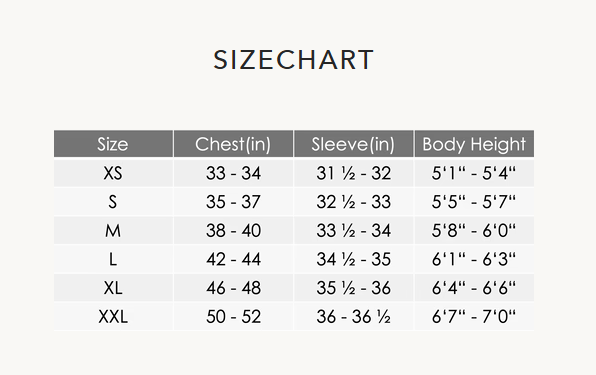Click the SIZECHART title text
596x375 pixels.
point(293,60)
